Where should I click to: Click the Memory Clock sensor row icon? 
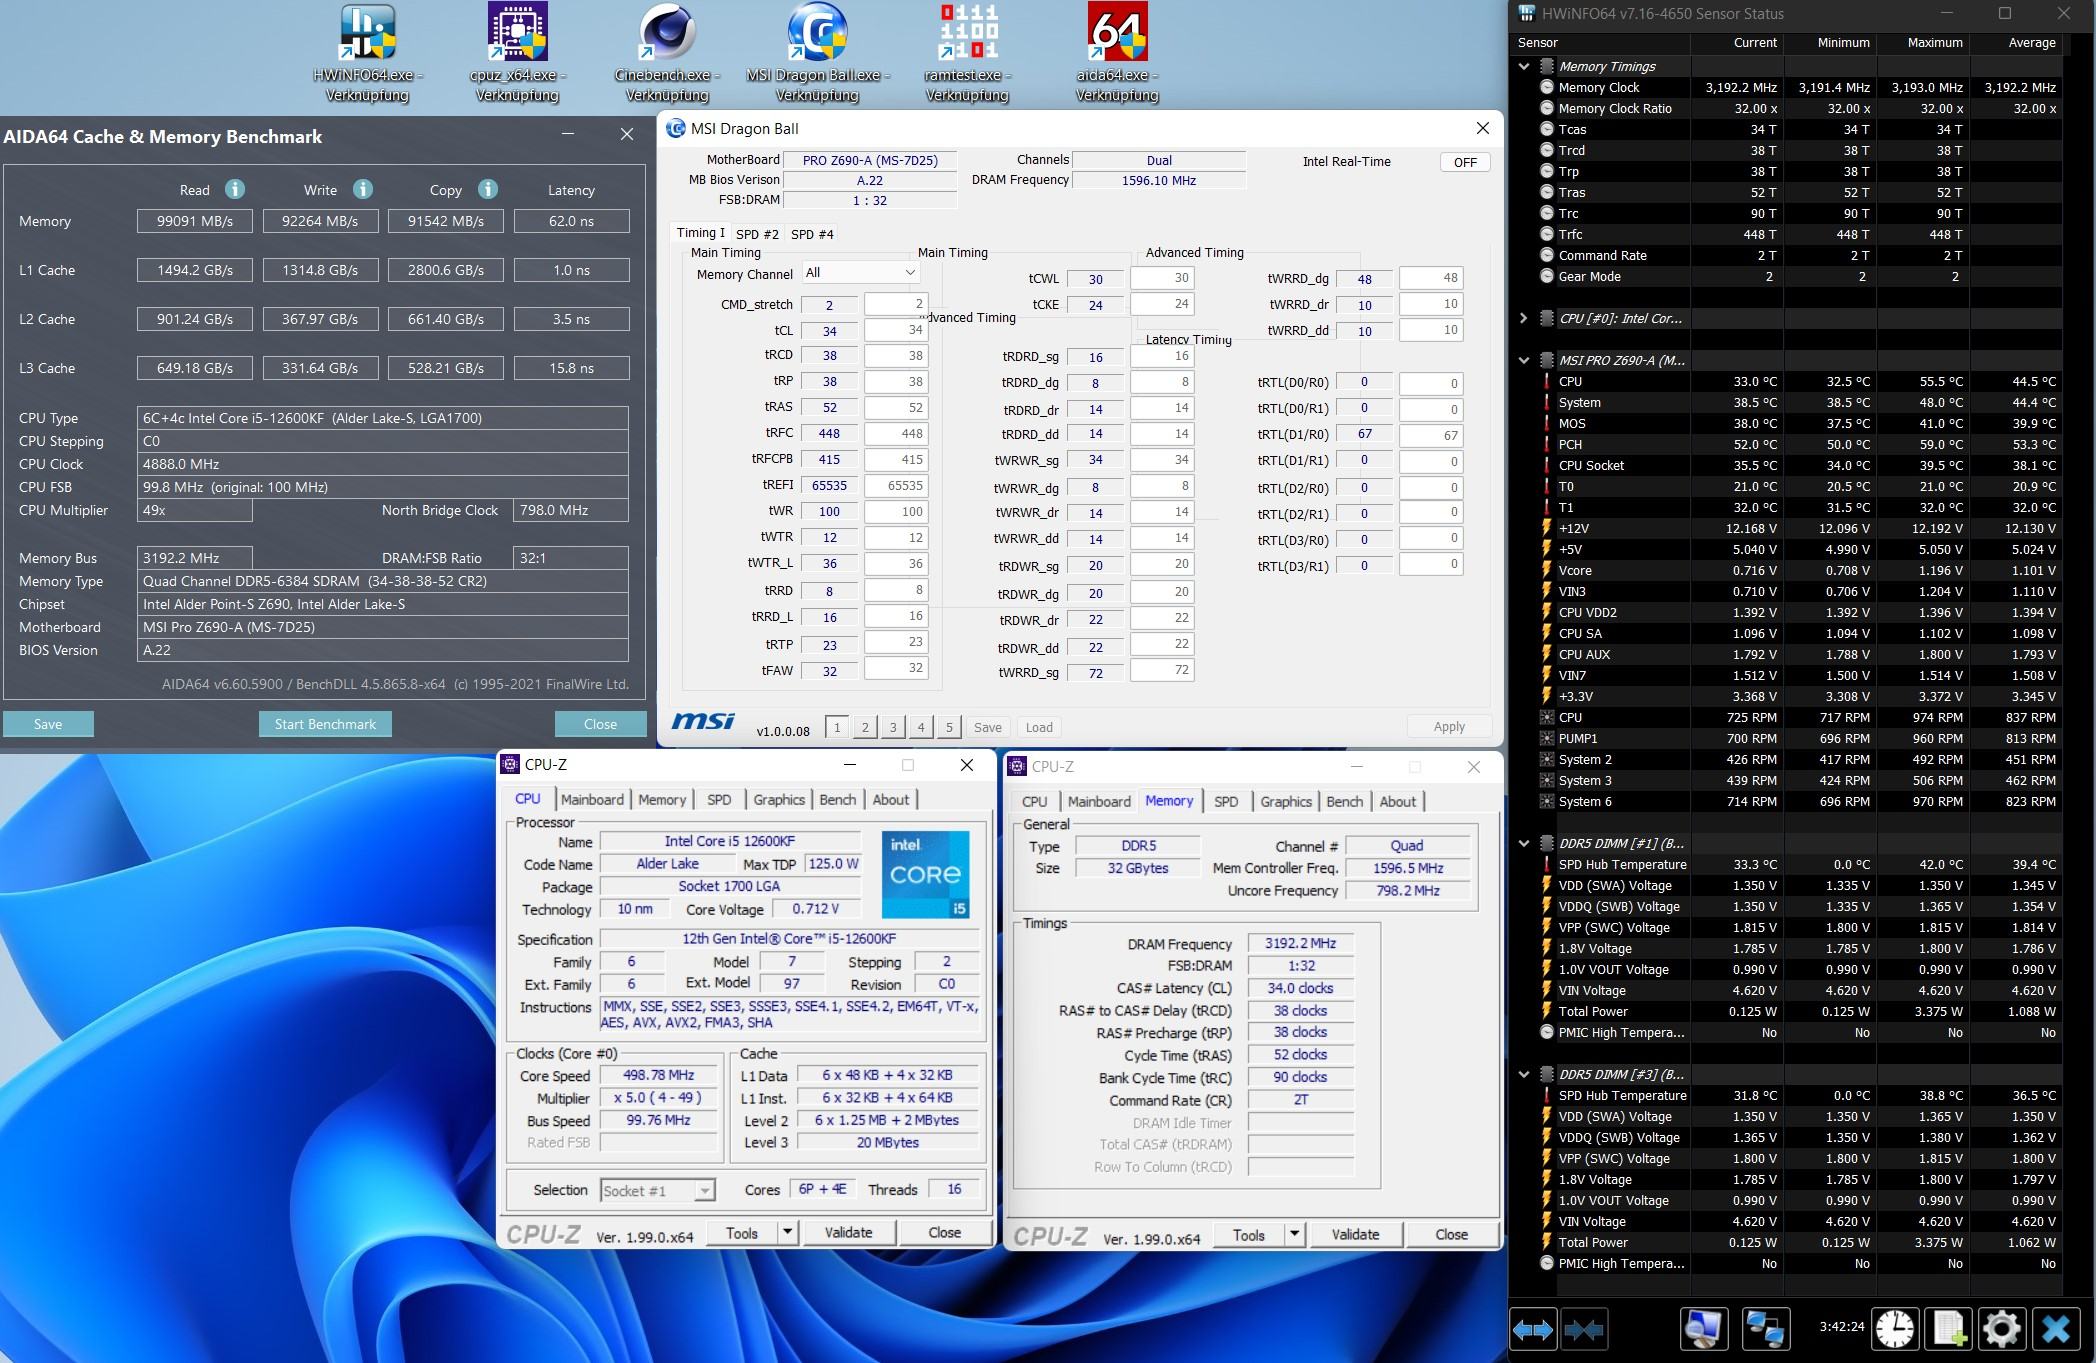point(1547,87)
